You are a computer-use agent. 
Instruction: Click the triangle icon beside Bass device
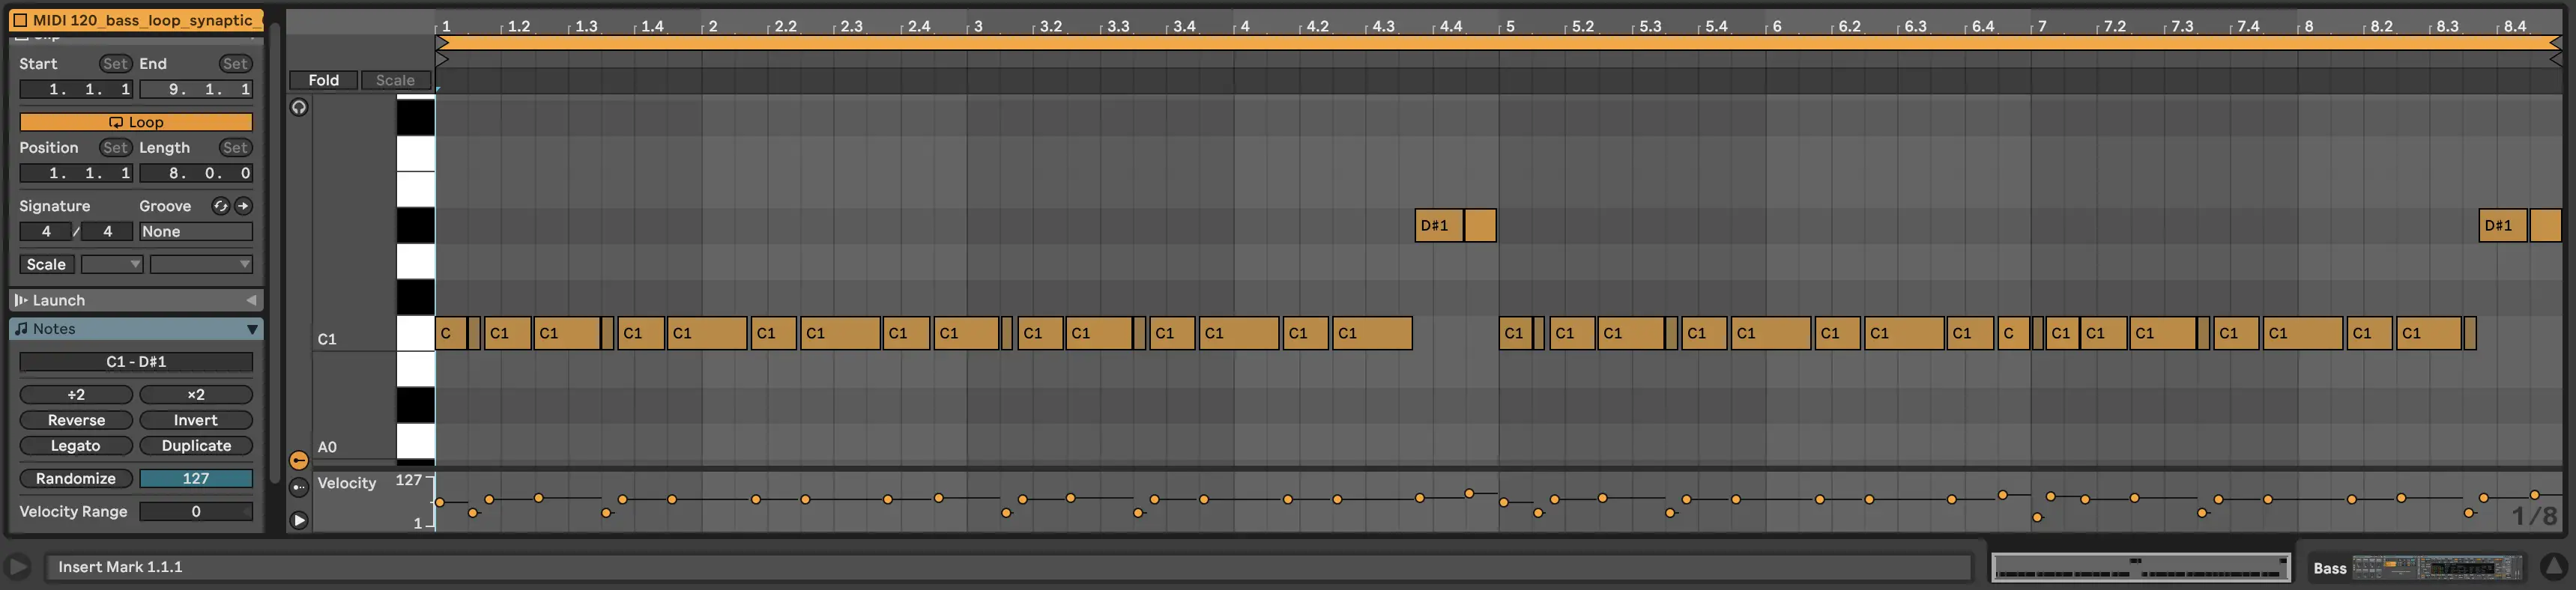click(2553, 567)
